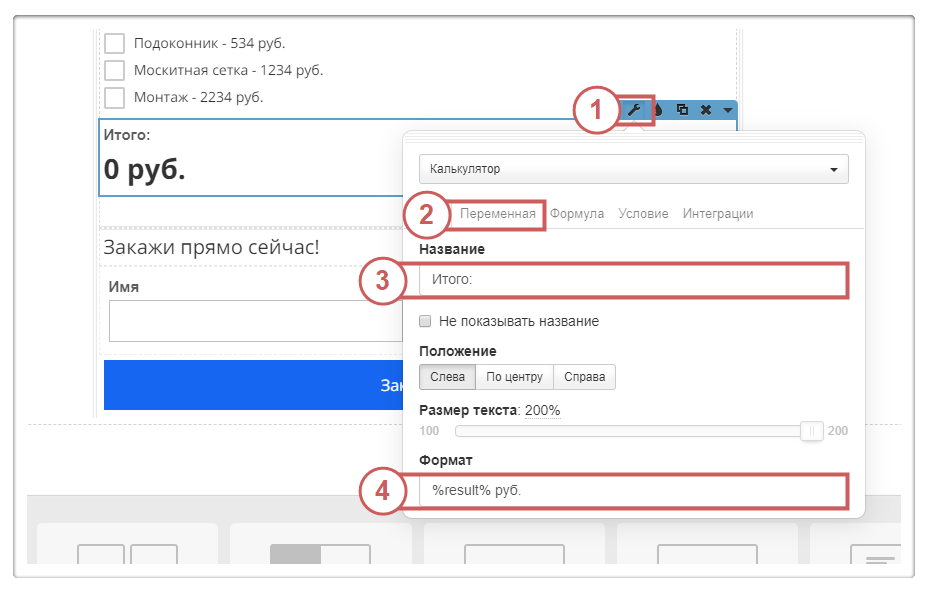
Task: Check the Москитная сетка - 1234 руб. option
Action: coord(115,70)
